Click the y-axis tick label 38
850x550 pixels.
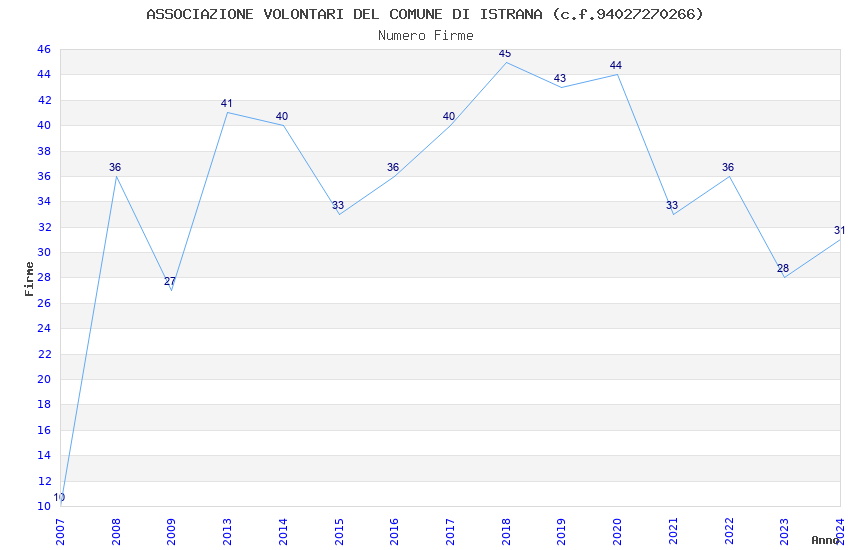[x=44, y=151]
